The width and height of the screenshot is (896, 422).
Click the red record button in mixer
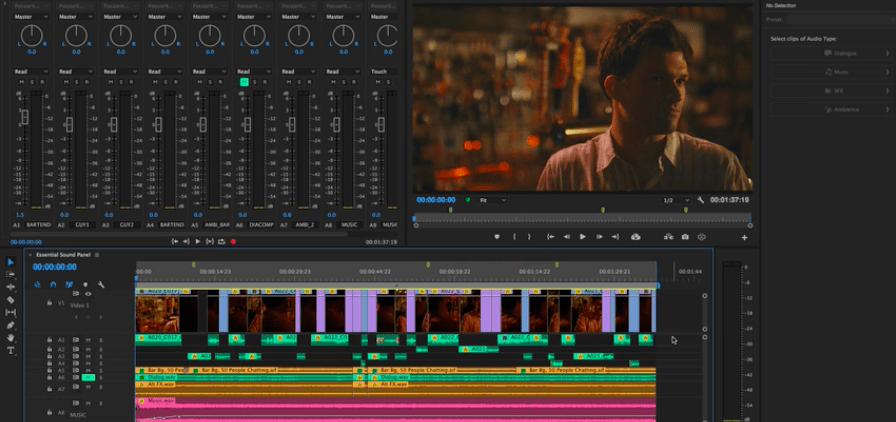(233, 241)
